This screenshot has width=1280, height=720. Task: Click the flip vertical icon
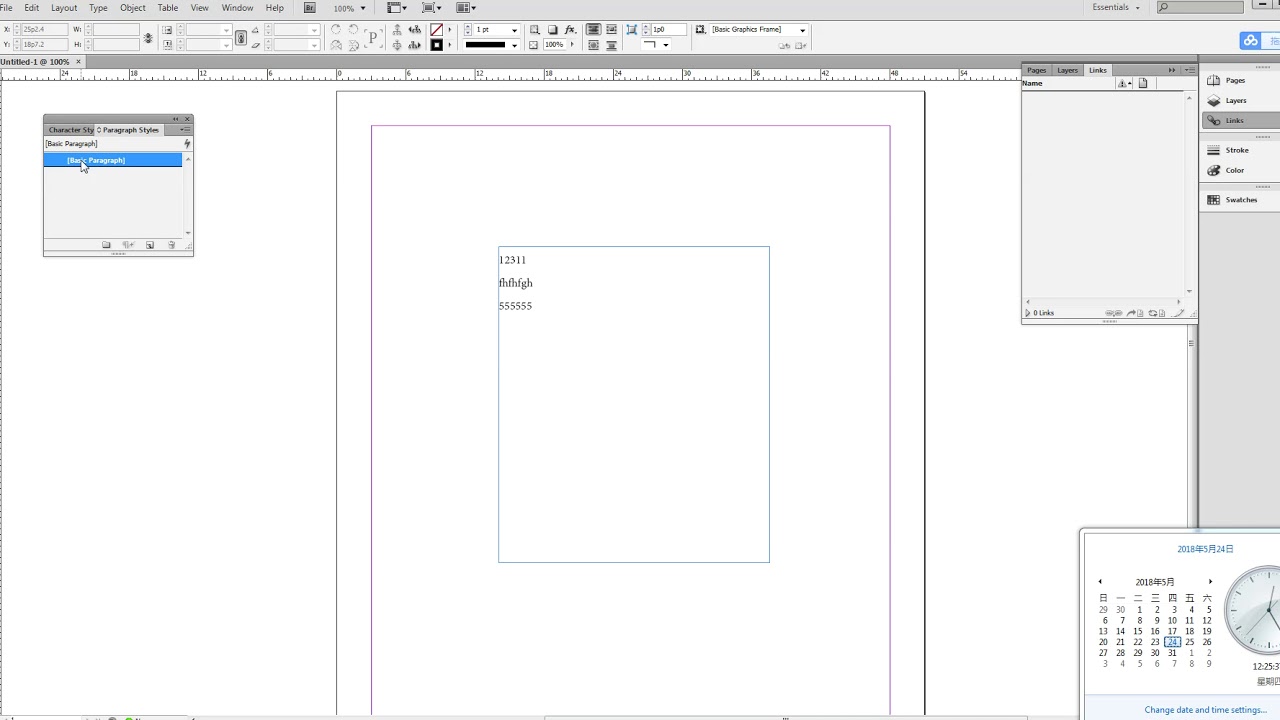click(x=353, y=45)
